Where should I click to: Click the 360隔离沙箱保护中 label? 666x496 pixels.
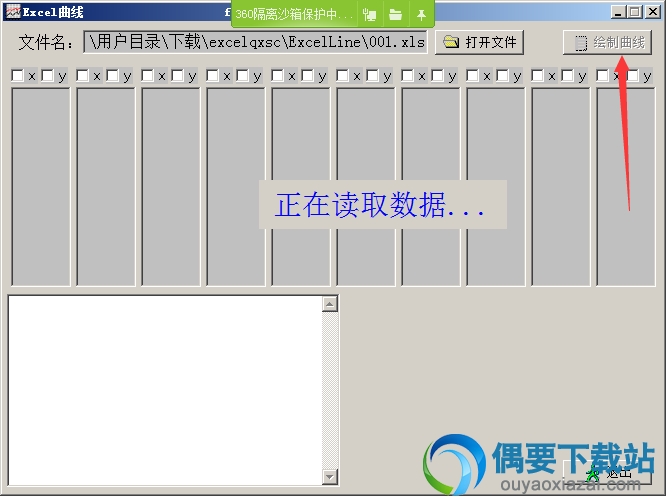294,14
